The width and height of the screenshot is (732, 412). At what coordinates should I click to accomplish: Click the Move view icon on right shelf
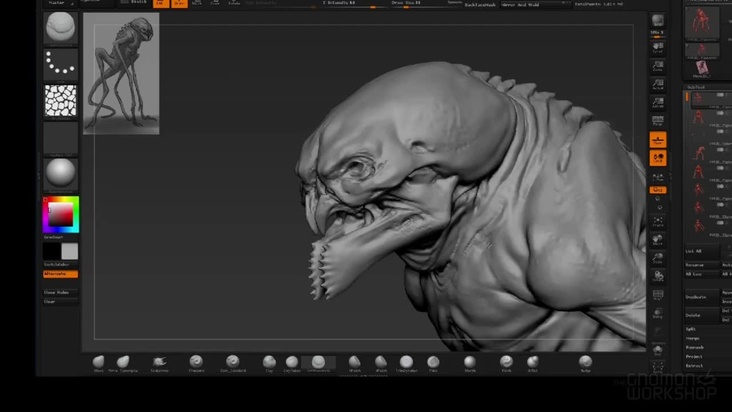coord(658,240)
